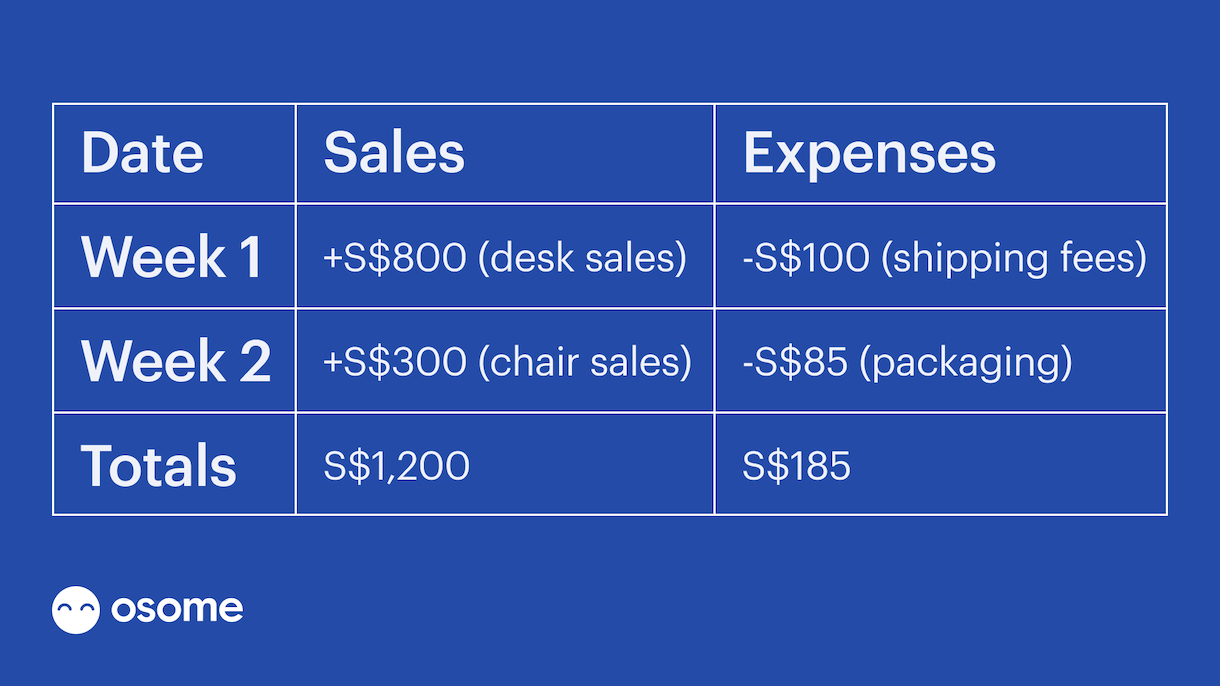Click the words 'chair sales' in parentheses

(x=585, y=362)
